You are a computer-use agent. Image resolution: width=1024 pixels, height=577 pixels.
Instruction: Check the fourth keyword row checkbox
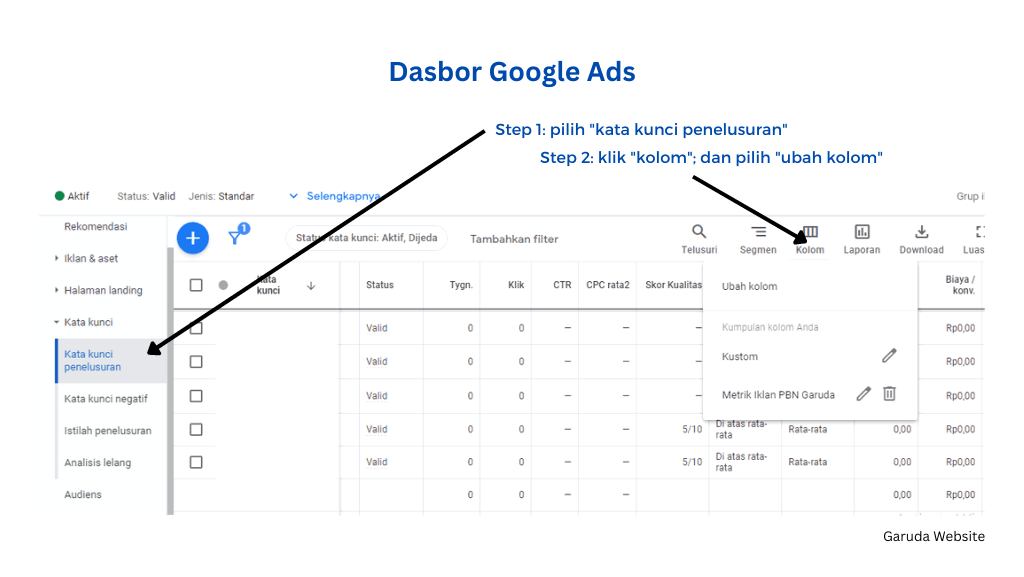pyautogui.click(x=196, y=429)
